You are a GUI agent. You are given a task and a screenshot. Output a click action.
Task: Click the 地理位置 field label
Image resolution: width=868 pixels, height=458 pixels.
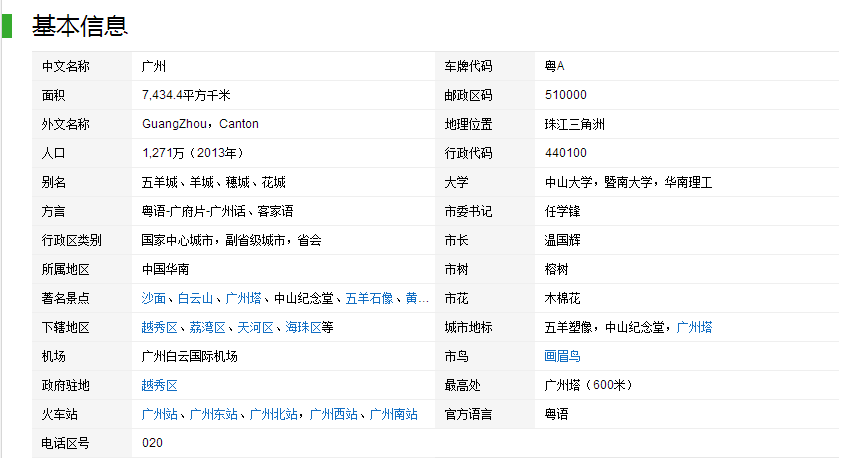tap(468, 124)
